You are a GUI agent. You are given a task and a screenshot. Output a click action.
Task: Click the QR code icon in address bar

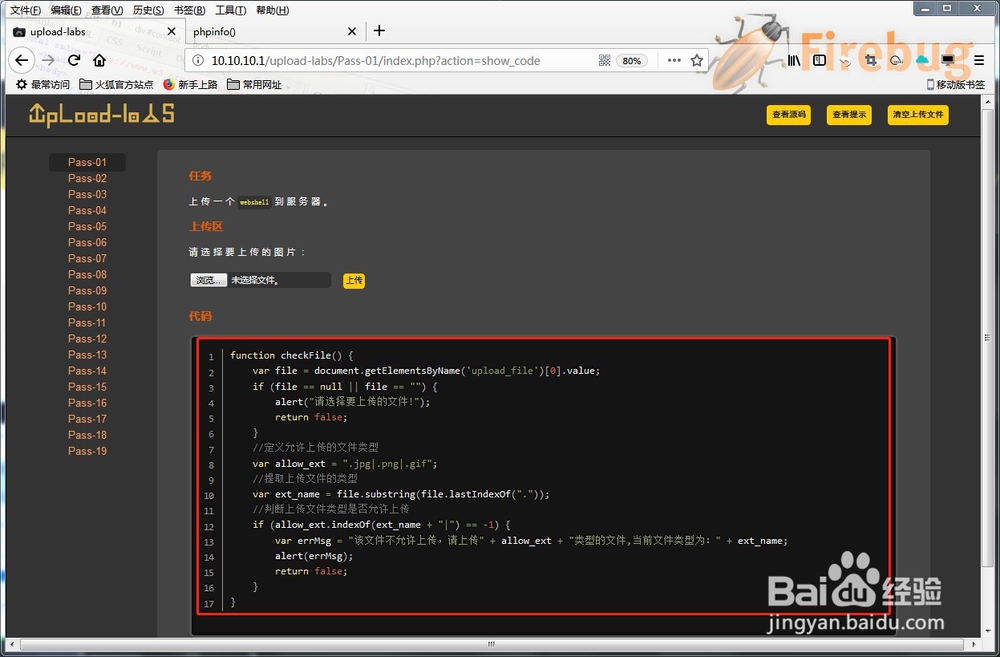tap(605, 61)
